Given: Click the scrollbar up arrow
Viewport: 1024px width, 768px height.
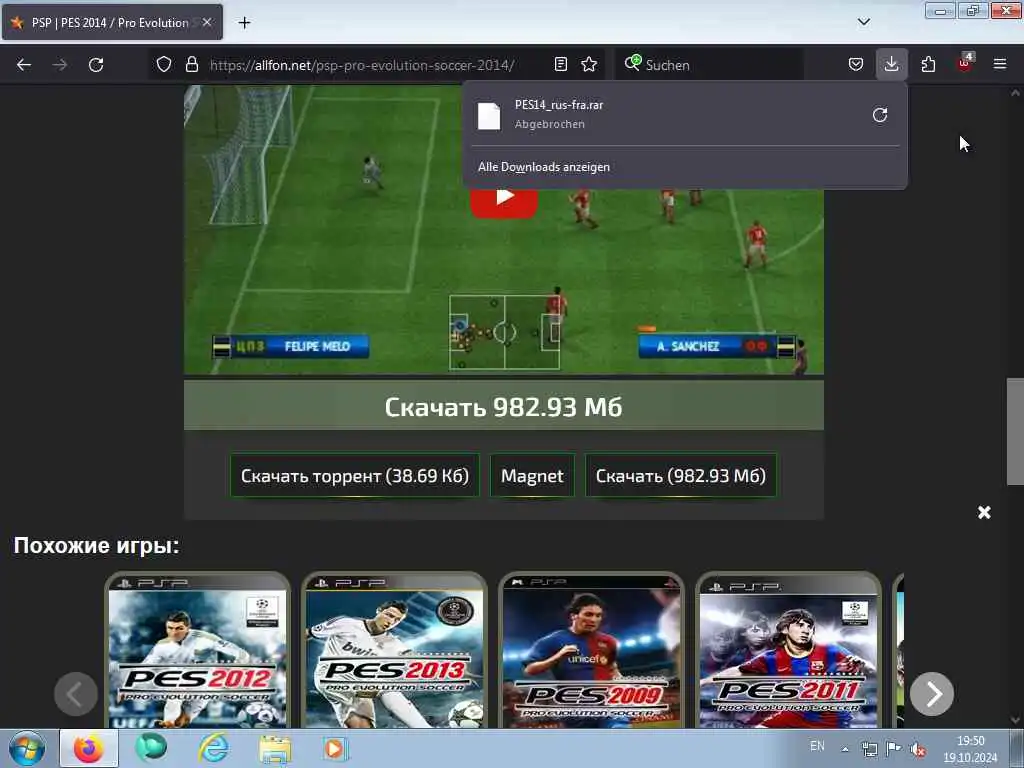Looking at the screenshot, I should [1015, 93].
